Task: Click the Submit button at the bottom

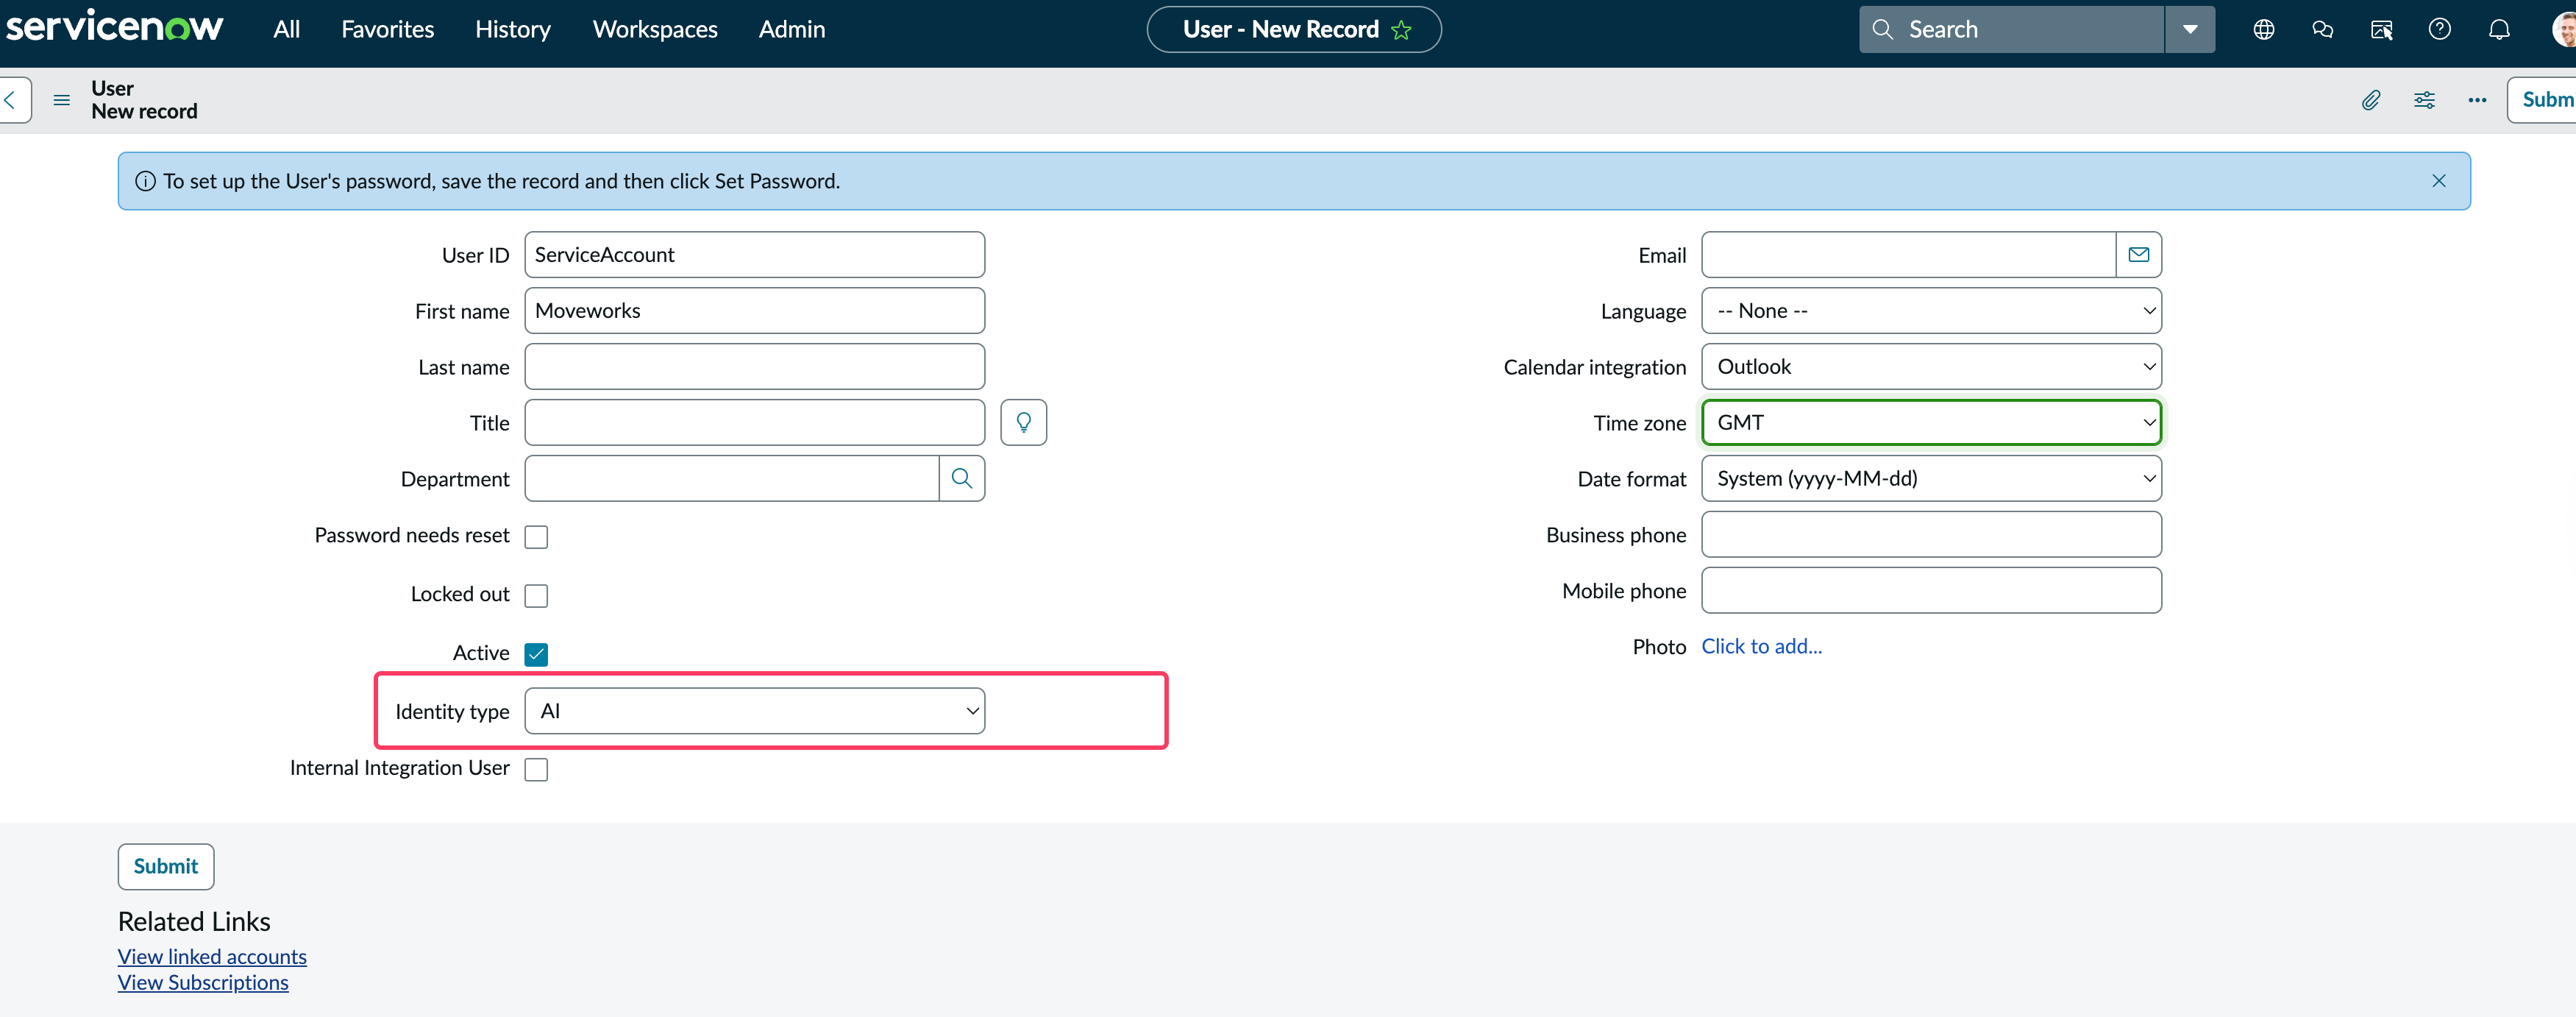Action: click(166, 866)
